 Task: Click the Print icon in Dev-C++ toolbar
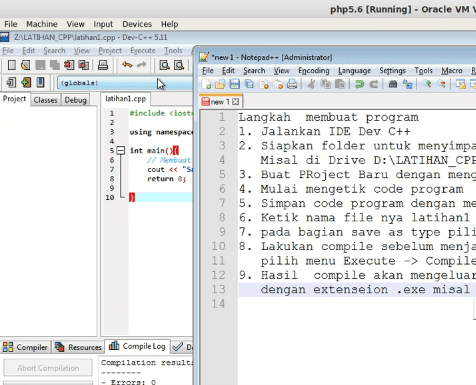tap(103, 65)
